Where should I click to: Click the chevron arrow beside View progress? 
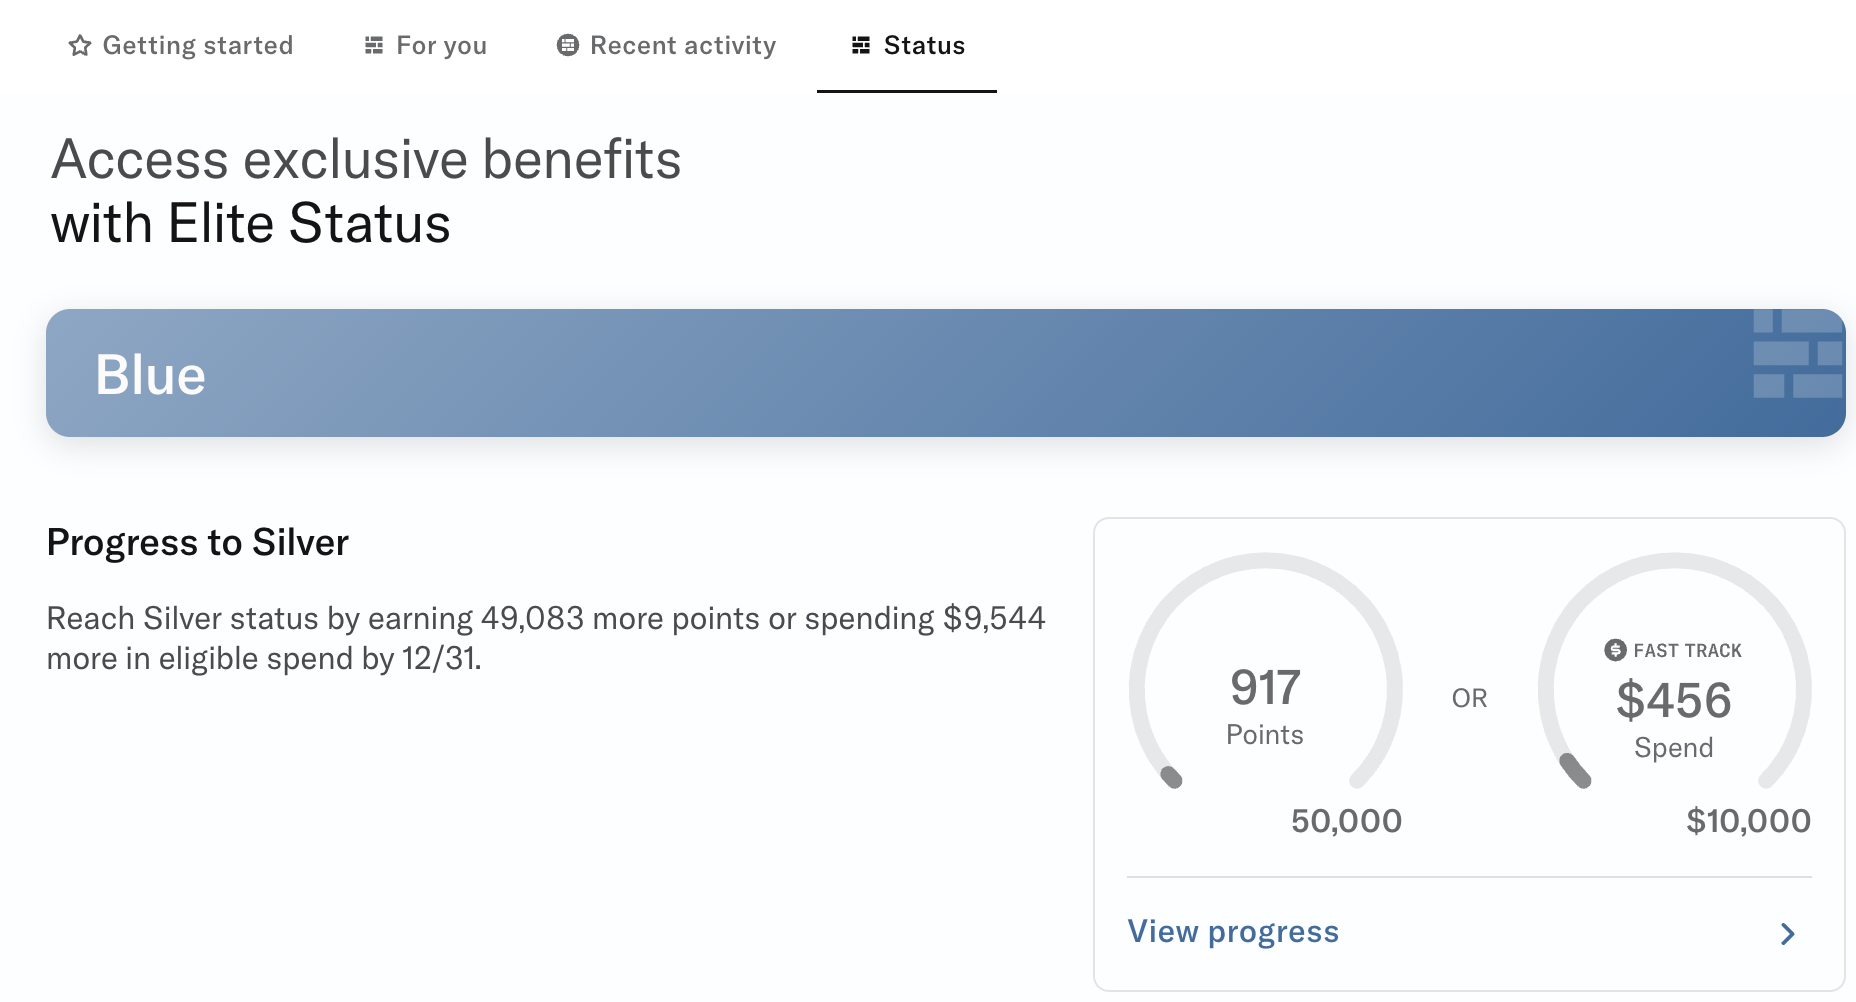point(1789,933)
